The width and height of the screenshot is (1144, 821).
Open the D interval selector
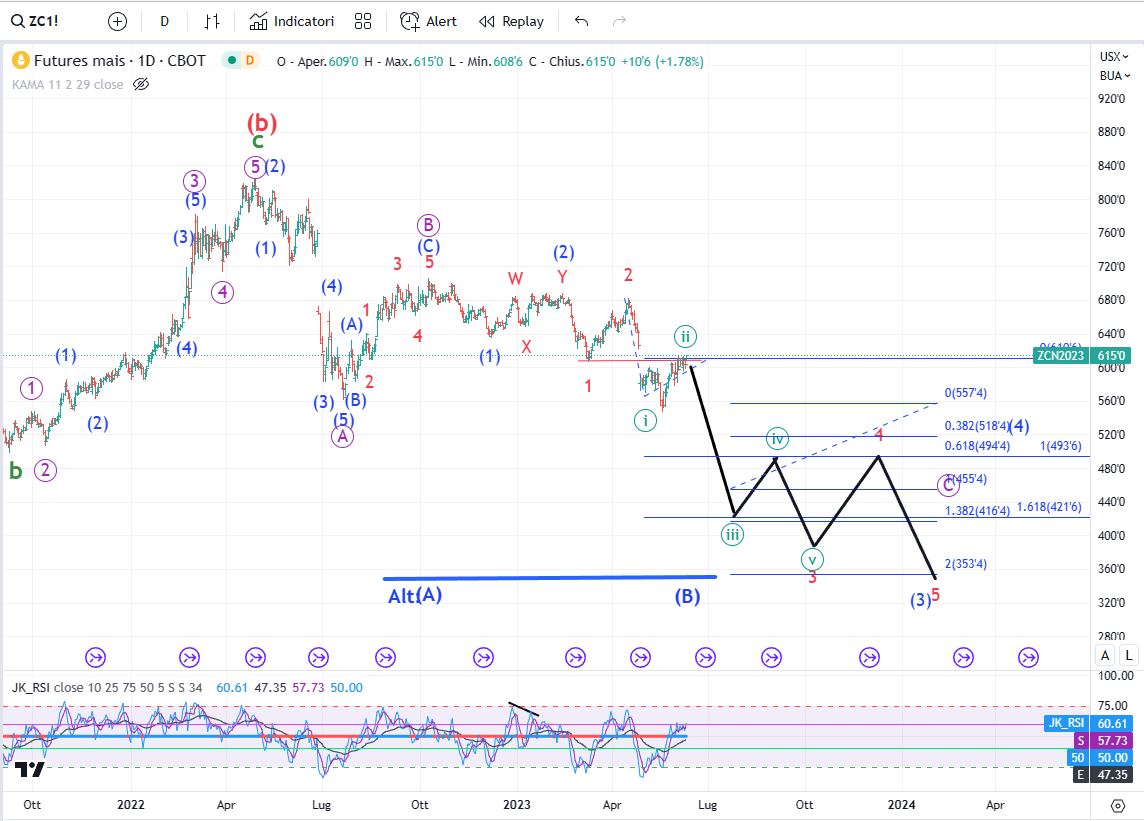pyautogui.click(x=165, y=21)
